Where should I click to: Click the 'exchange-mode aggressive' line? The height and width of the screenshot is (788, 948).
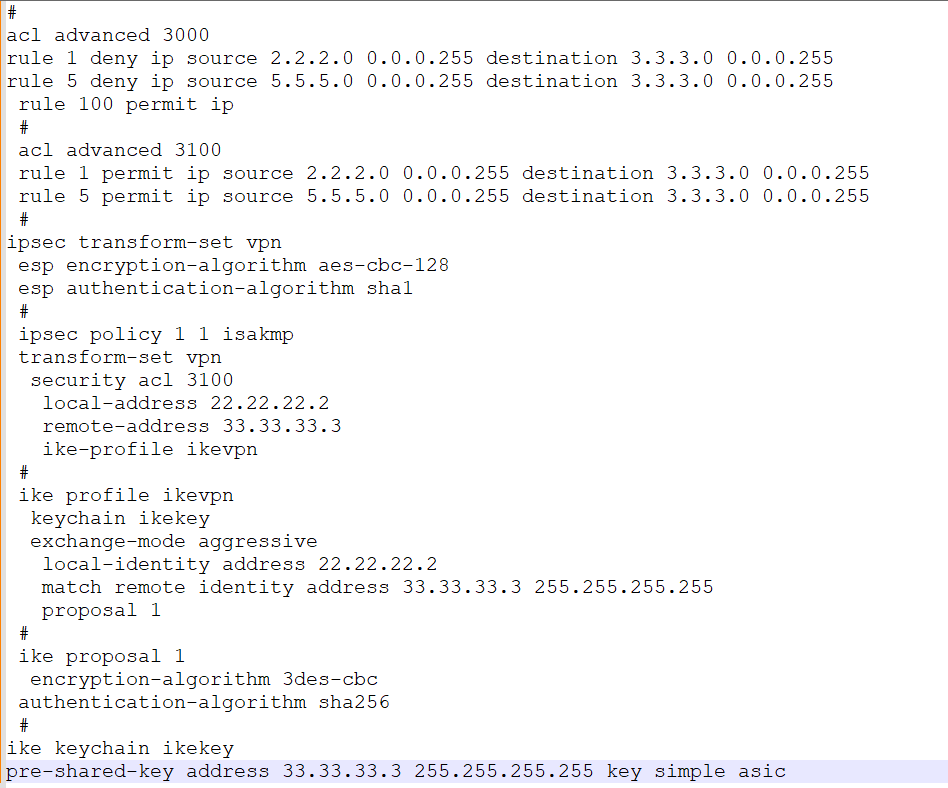[x=173, y=541]
